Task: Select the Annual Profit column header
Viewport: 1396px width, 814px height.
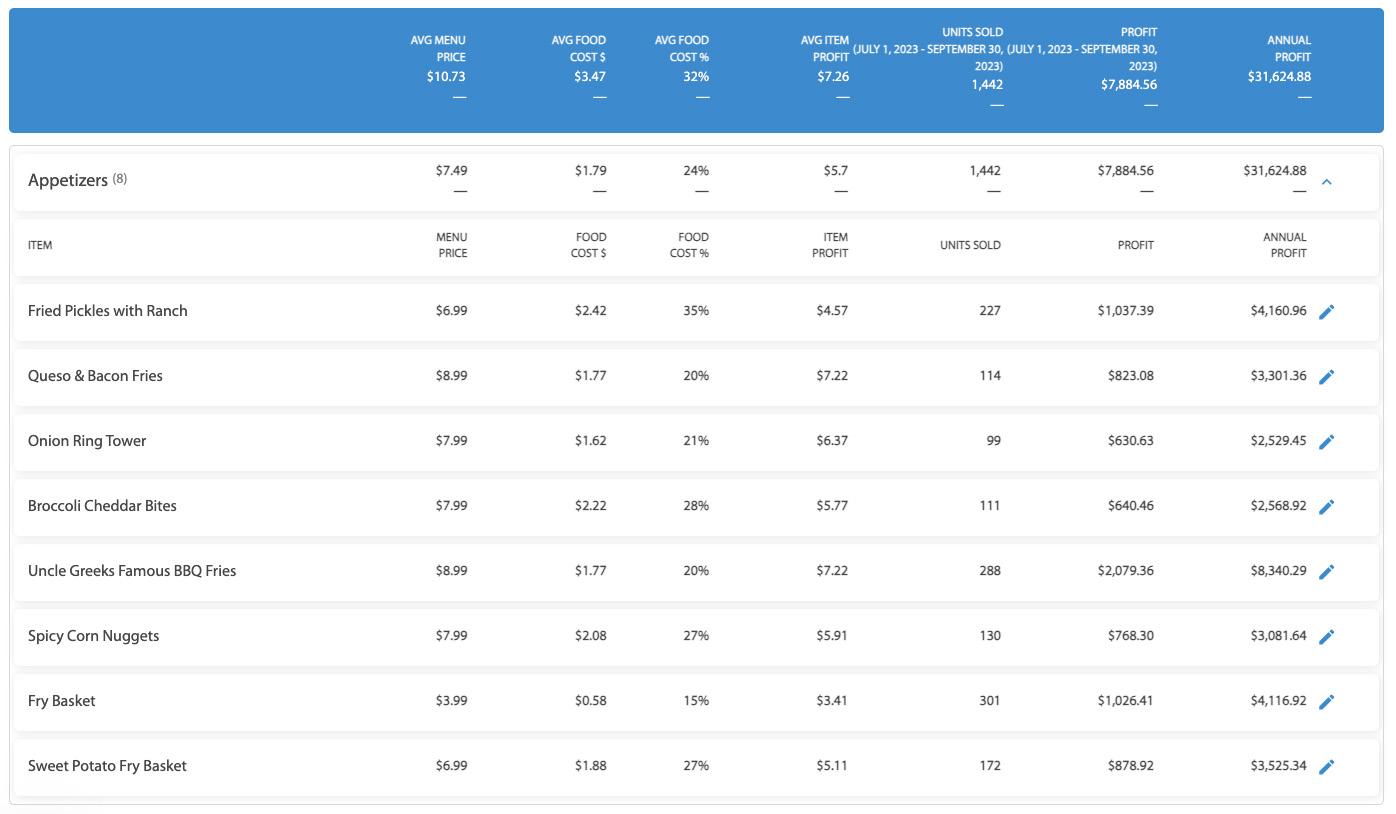Action: pyautogui.click(x=1284, y=245)
